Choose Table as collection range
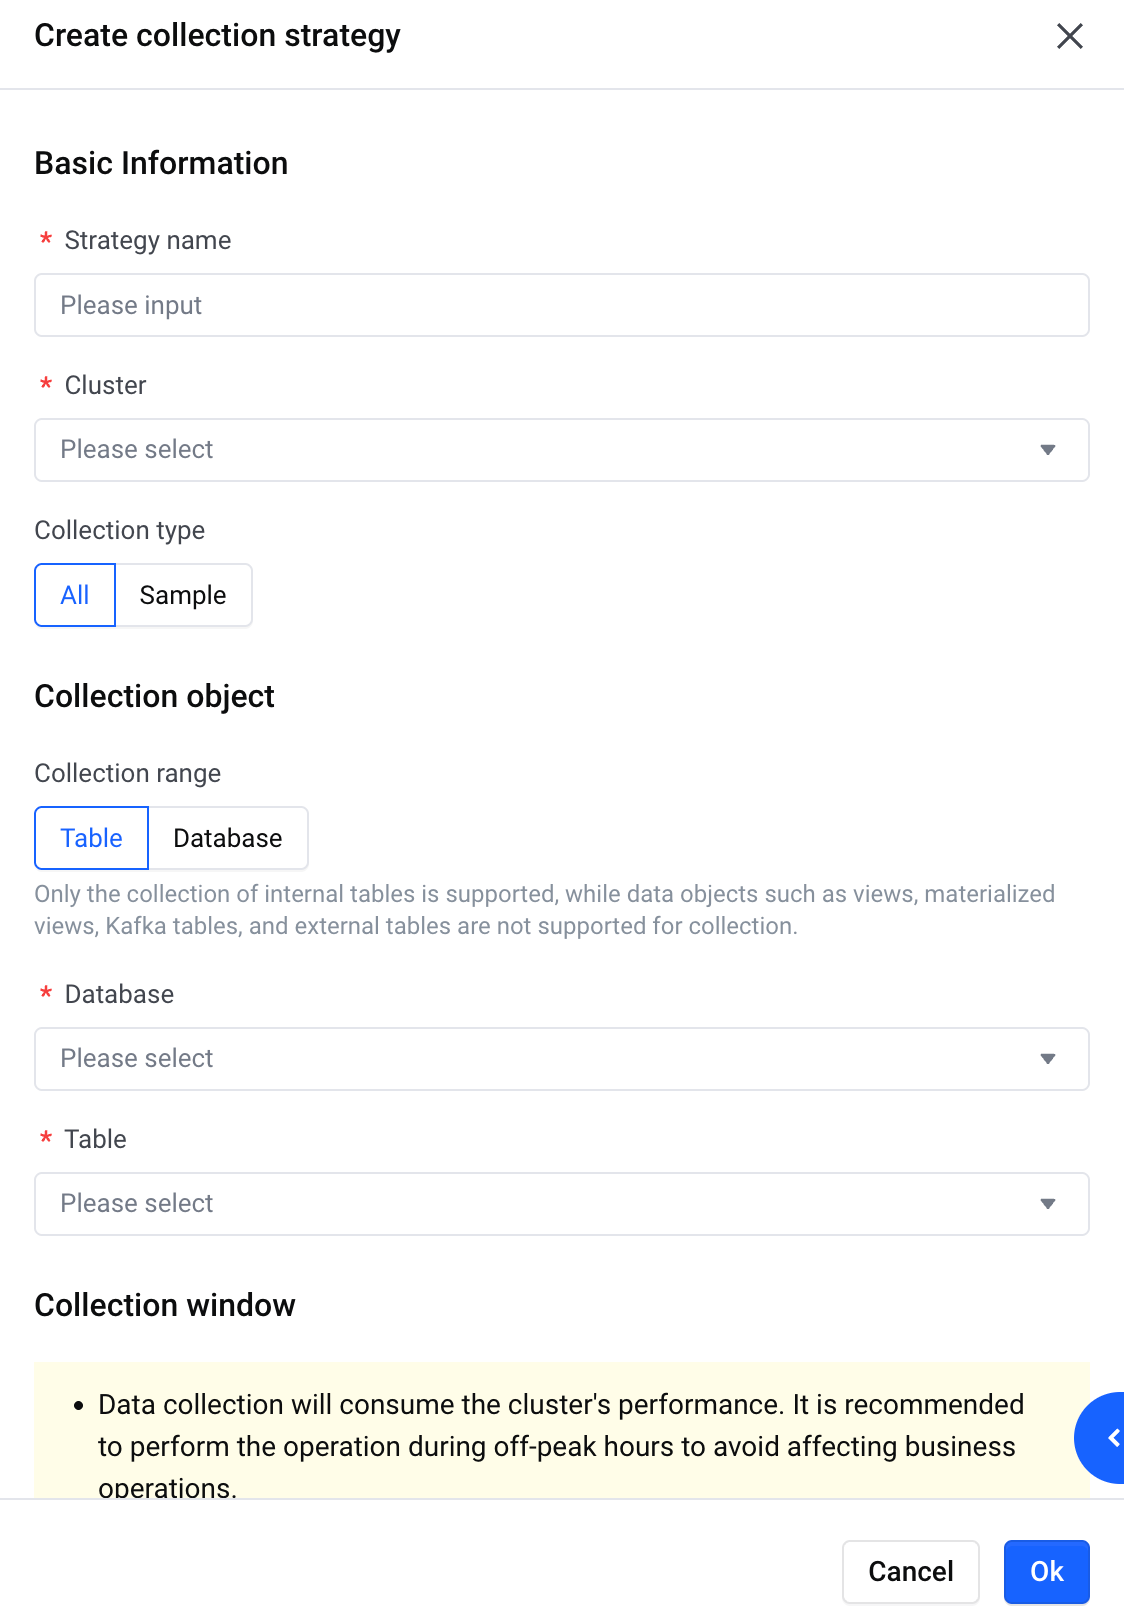 (91, 838)
